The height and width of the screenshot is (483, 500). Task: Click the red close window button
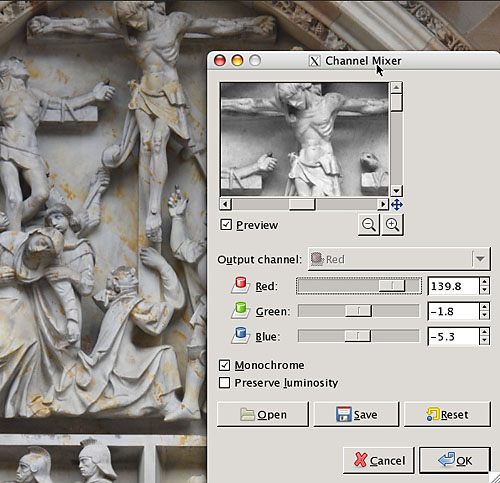tap(220, 61)
